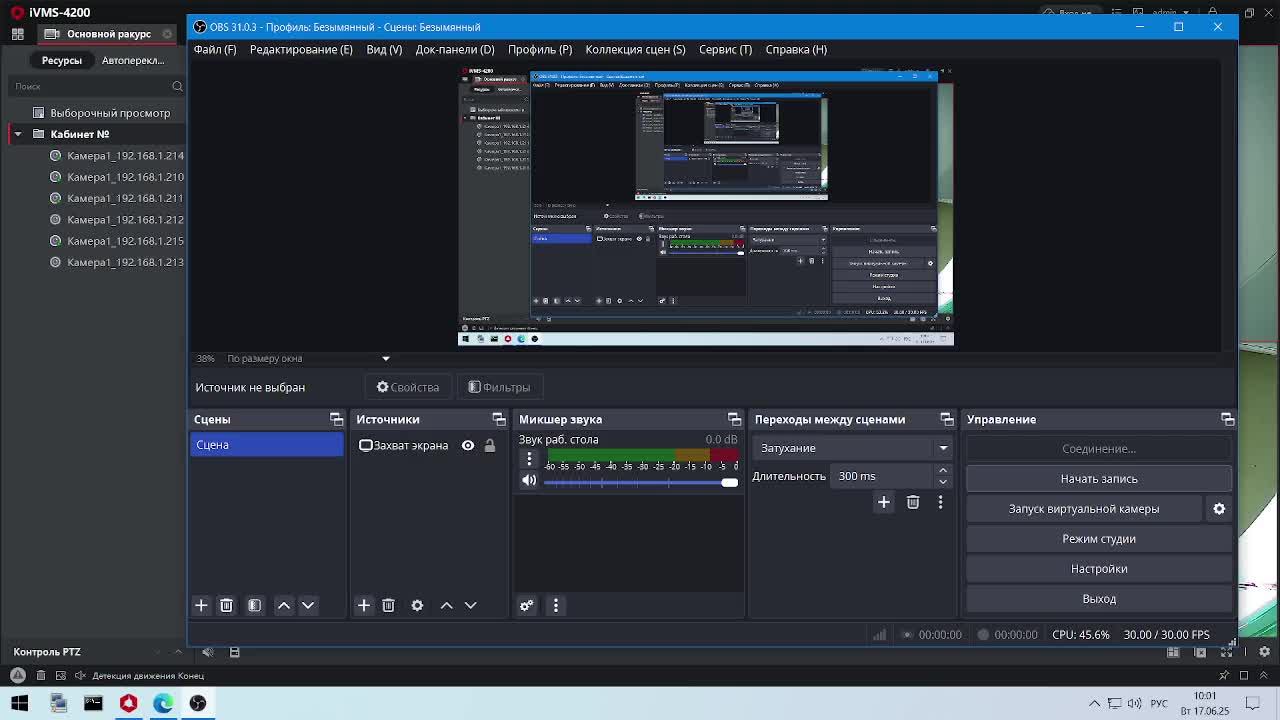This screenshot has width=1280, height=720.
Task: Select Камера1_192.168.1.213 in the tree
Action: (125, 262)
